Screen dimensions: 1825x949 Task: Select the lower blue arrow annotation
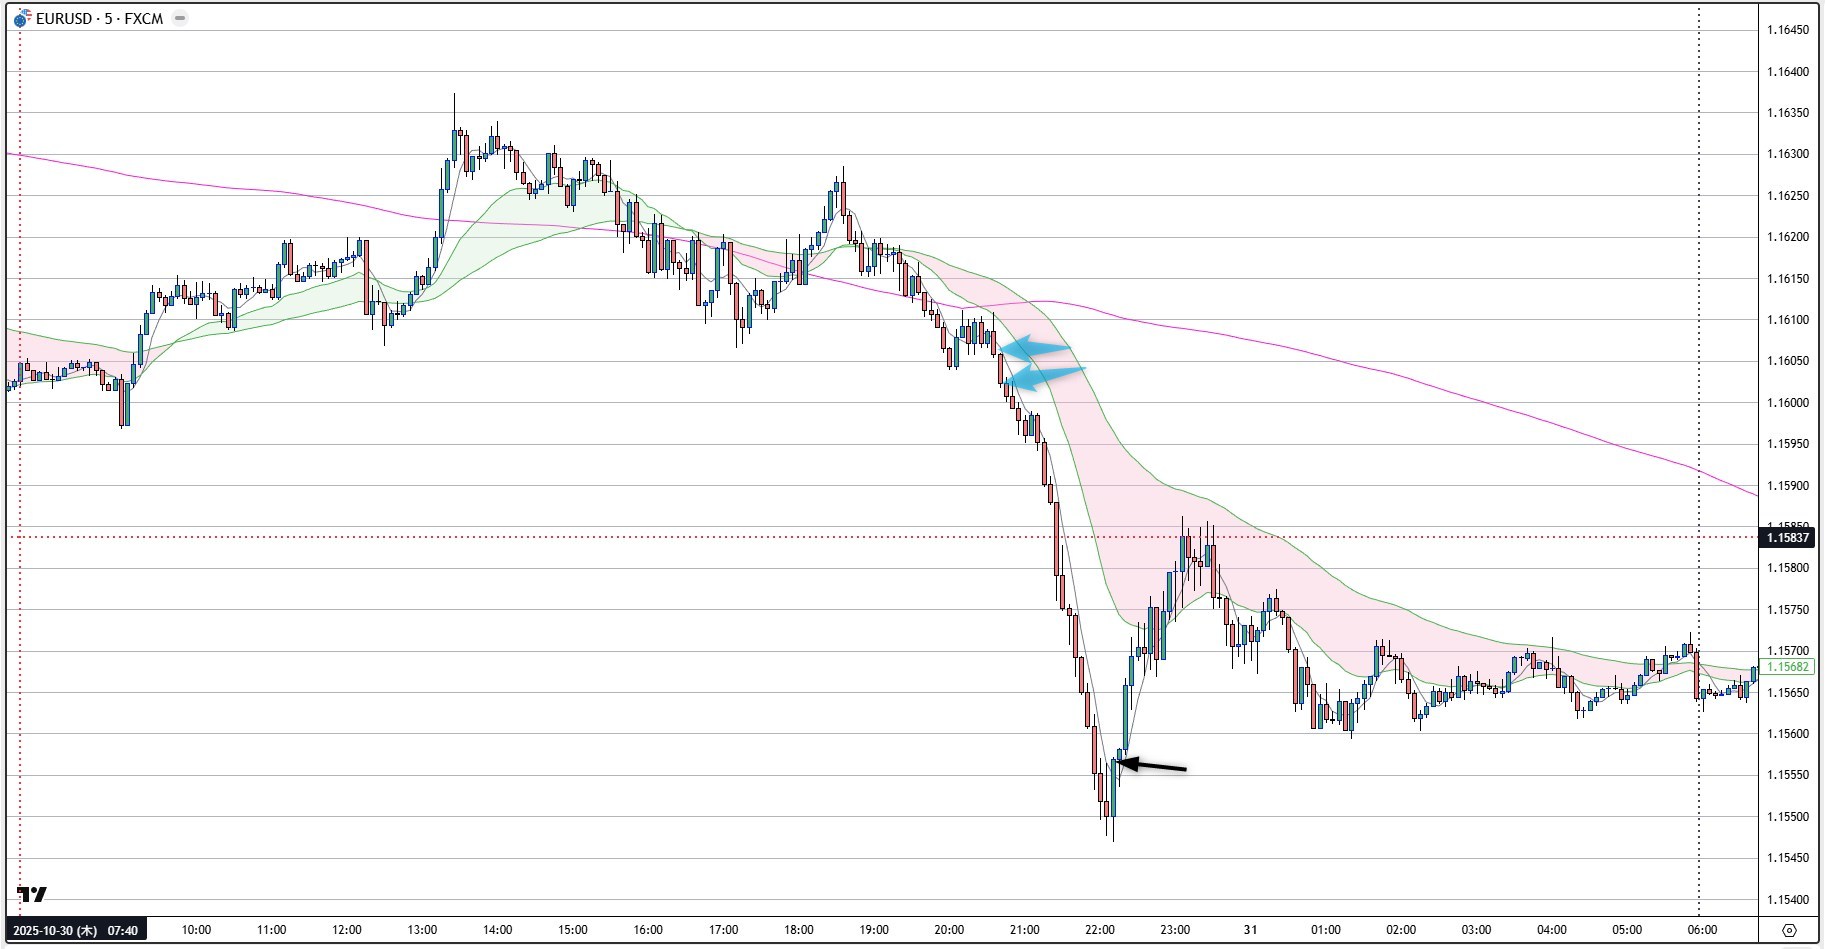click(x=1044, y=377)
